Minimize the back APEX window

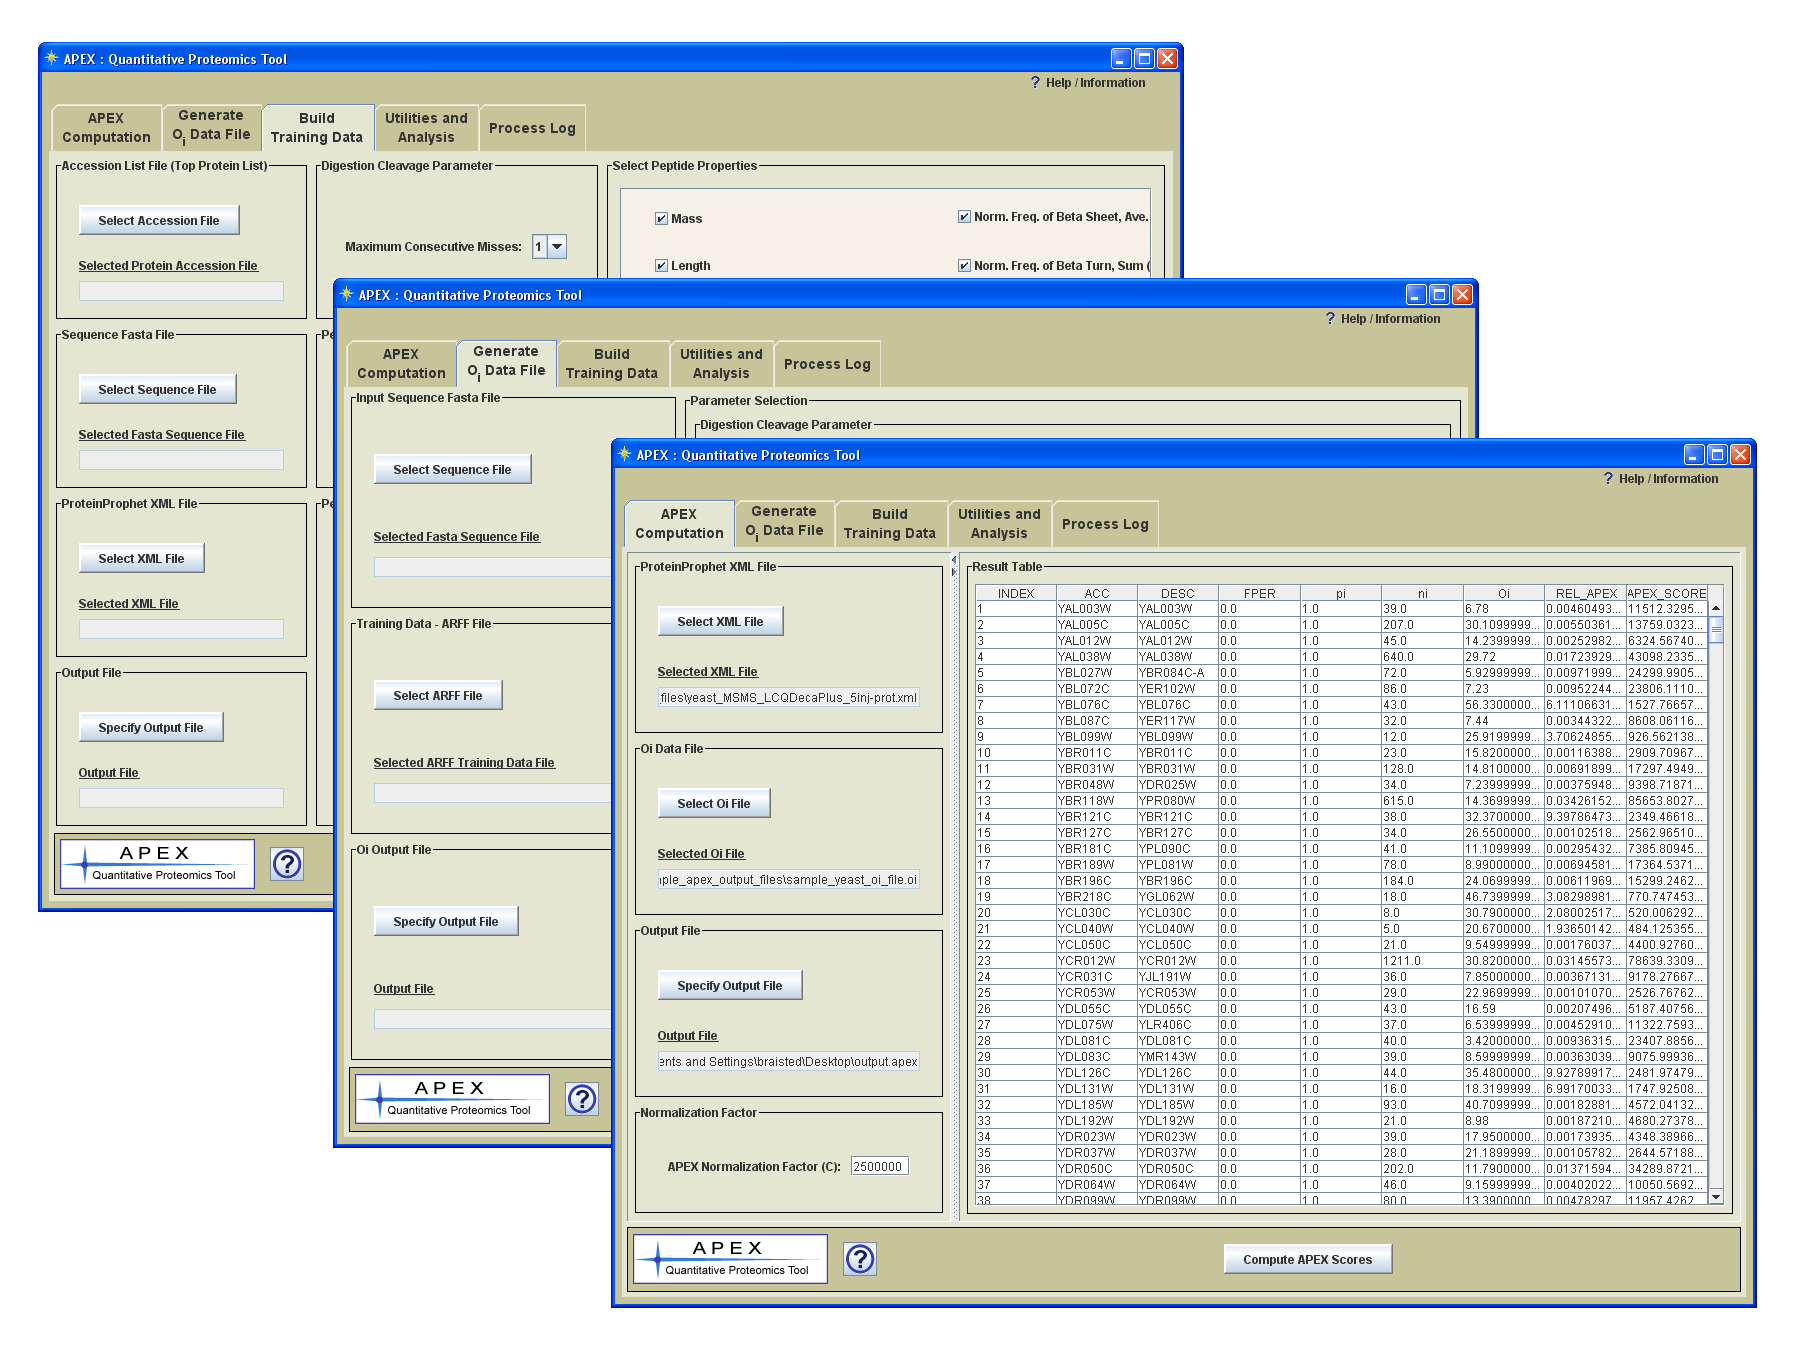pyautogui.click(x=1121, y=59)
